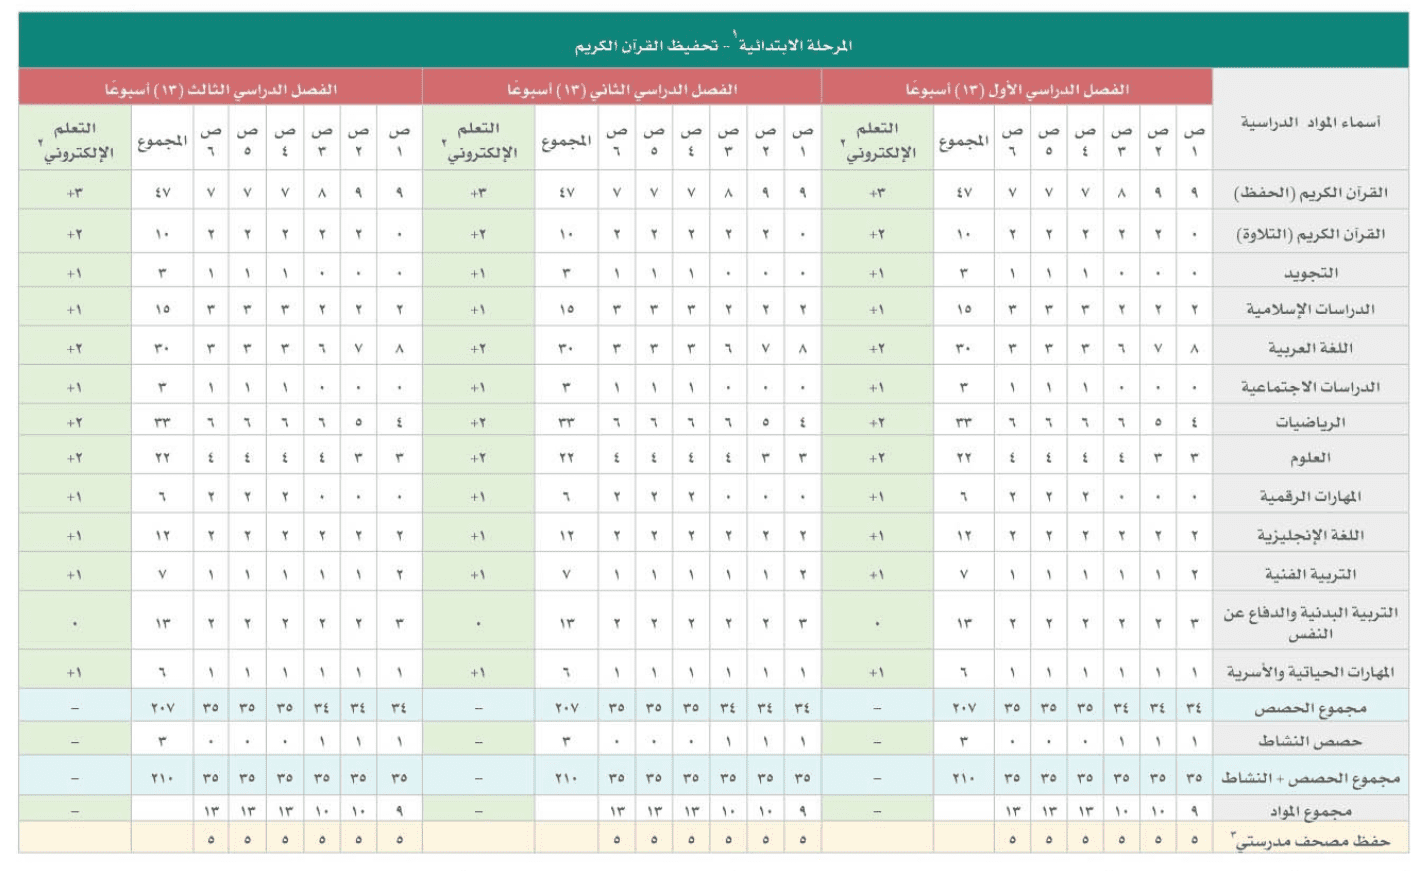
Task: Select the 'العلوم' subject label
Action: click(x=1310, y=458)
